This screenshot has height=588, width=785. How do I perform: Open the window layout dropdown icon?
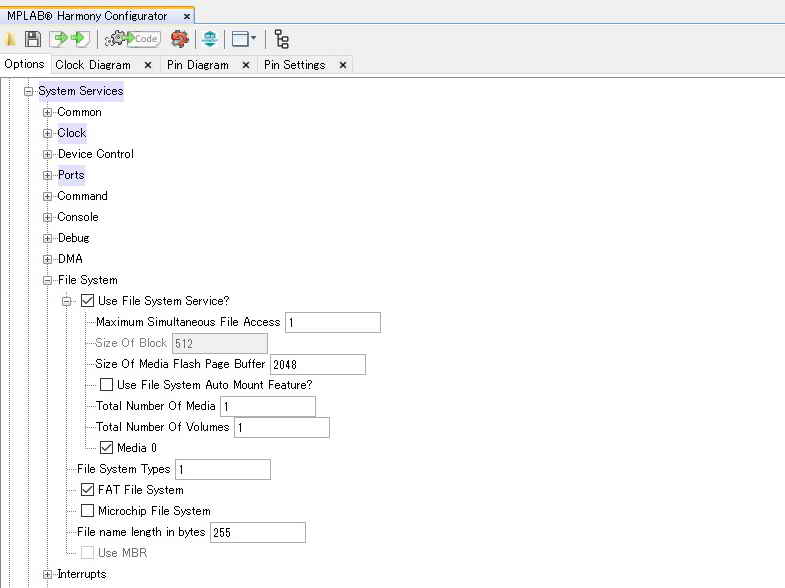[244, 39]
